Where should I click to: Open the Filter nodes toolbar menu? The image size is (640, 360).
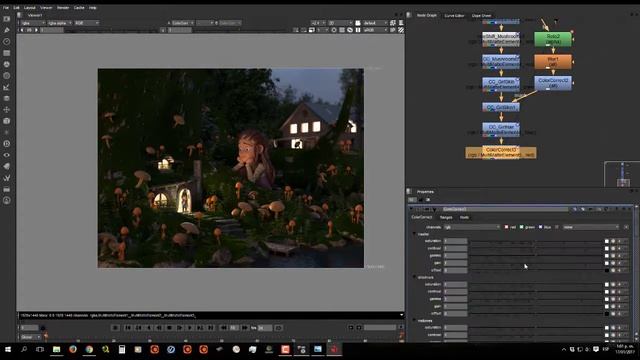pos(7,76)
